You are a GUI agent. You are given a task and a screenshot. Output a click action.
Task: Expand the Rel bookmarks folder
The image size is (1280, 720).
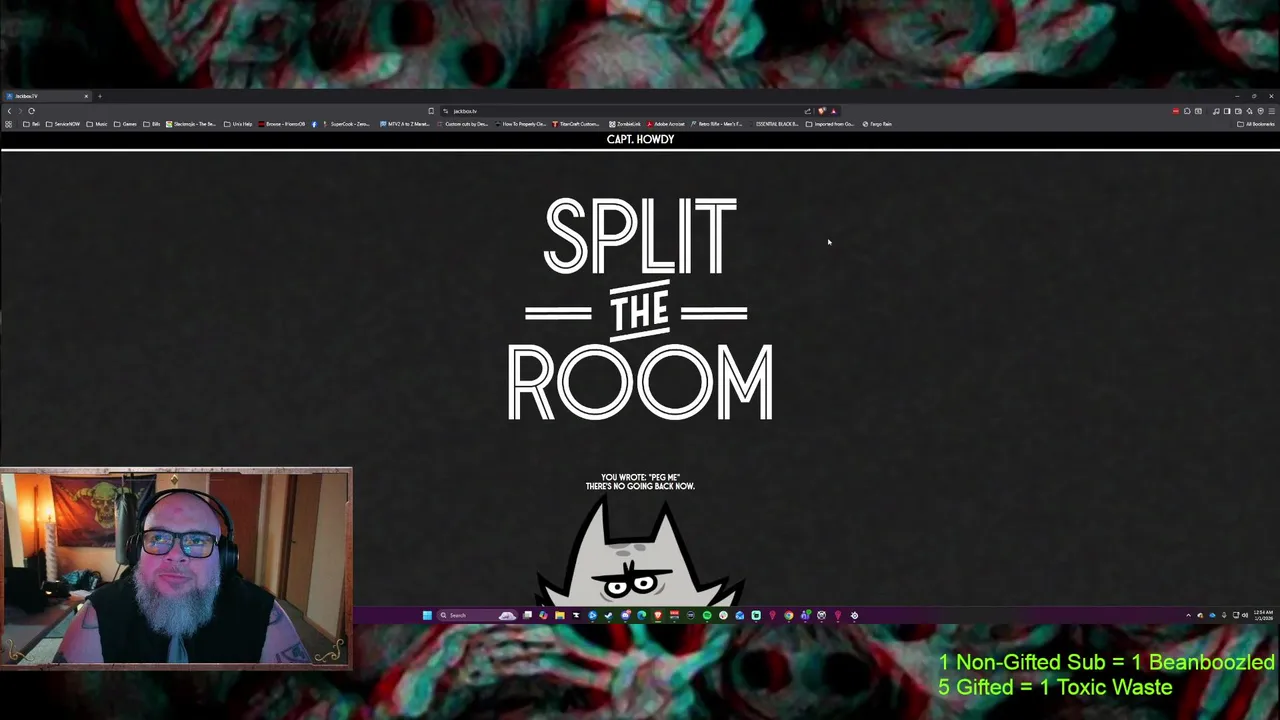point(31,124)
